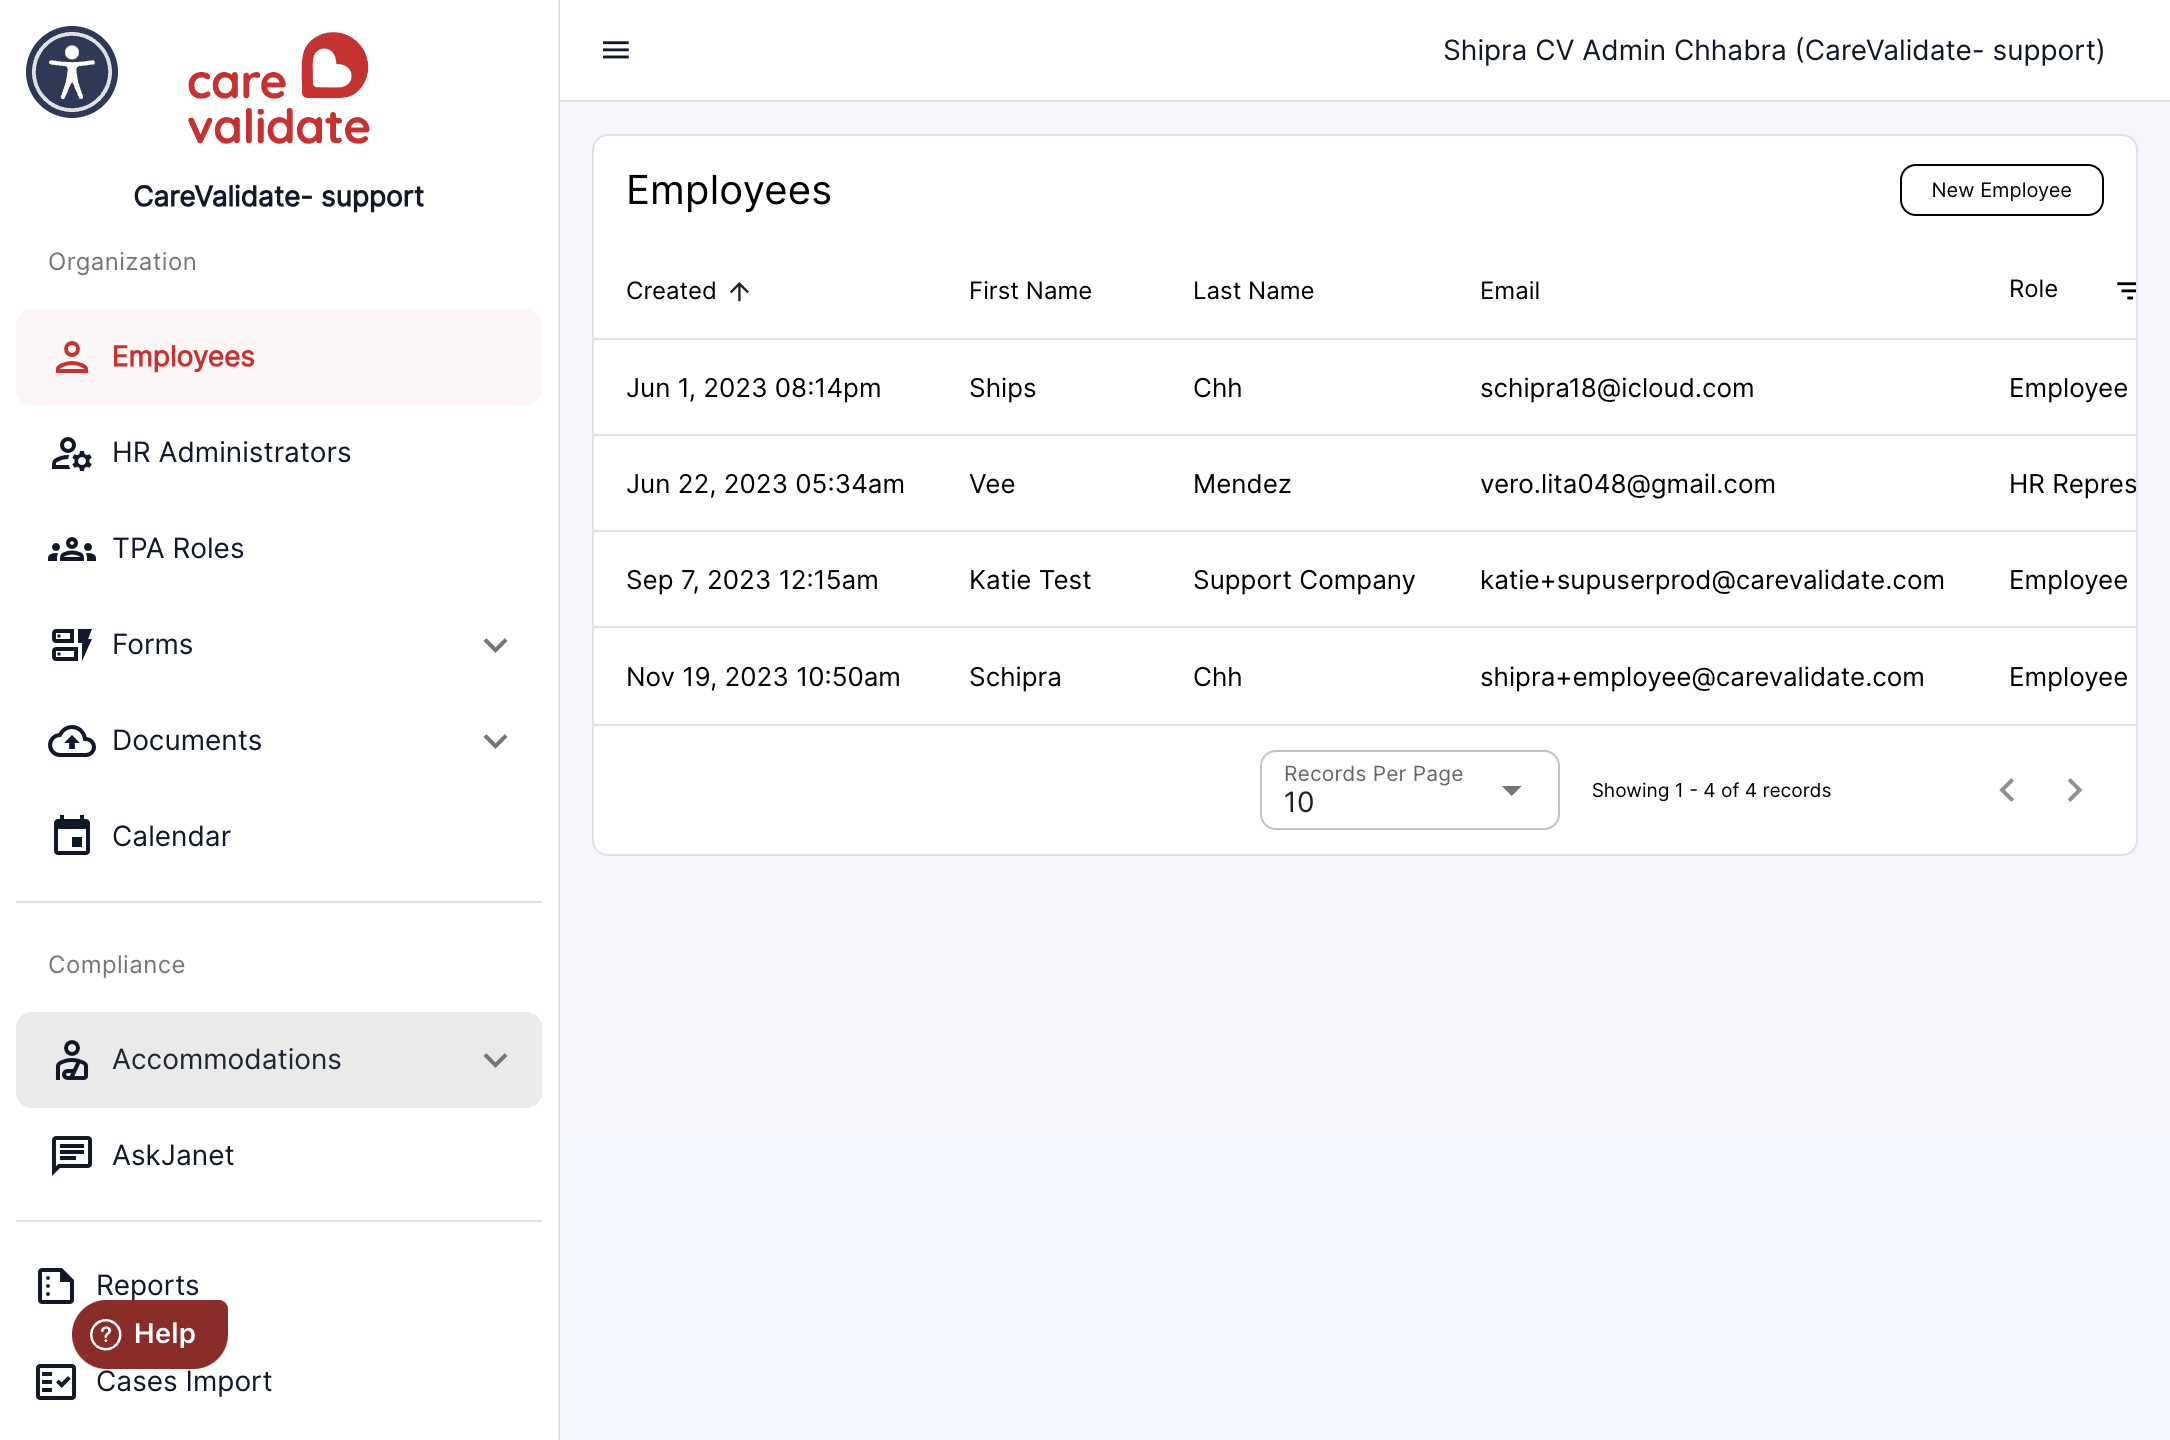Click the Jun 1, 2023 08:14pm created cell

coord(753,388)
